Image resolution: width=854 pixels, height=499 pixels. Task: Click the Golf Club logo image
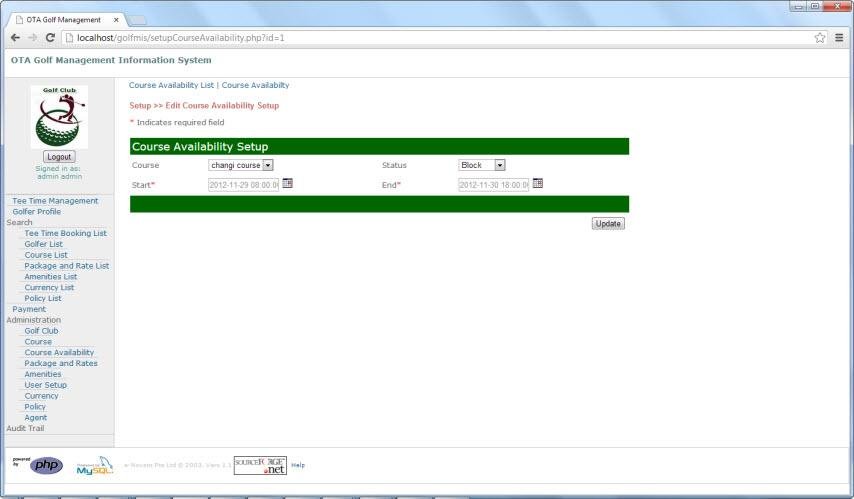pos(59,117)
